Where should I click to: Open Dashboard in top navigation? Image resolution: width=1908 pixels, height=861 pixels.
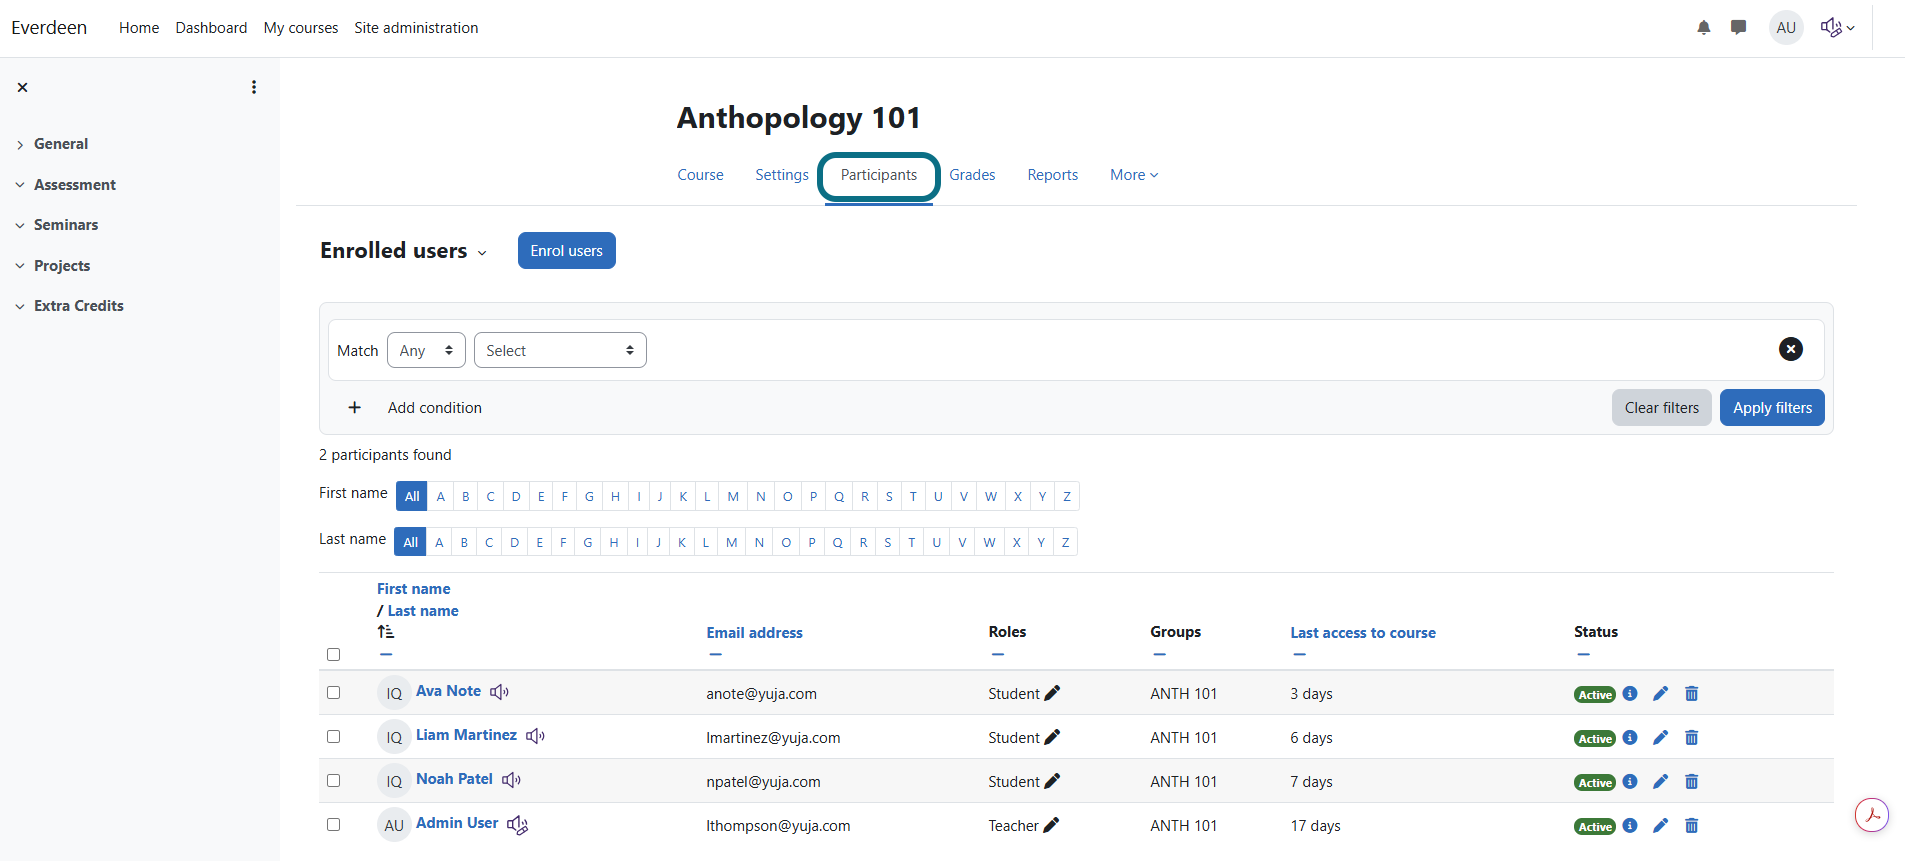[211, 28]
